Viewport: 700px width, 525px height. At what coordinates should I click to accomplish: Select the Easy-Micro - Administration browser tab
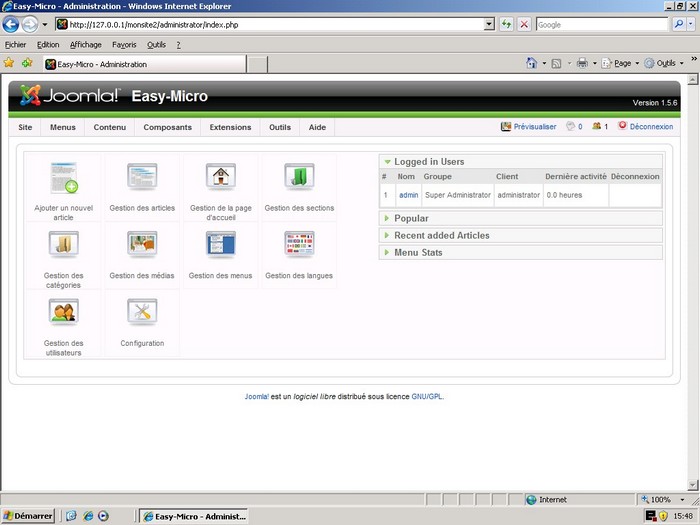(145, 64)
